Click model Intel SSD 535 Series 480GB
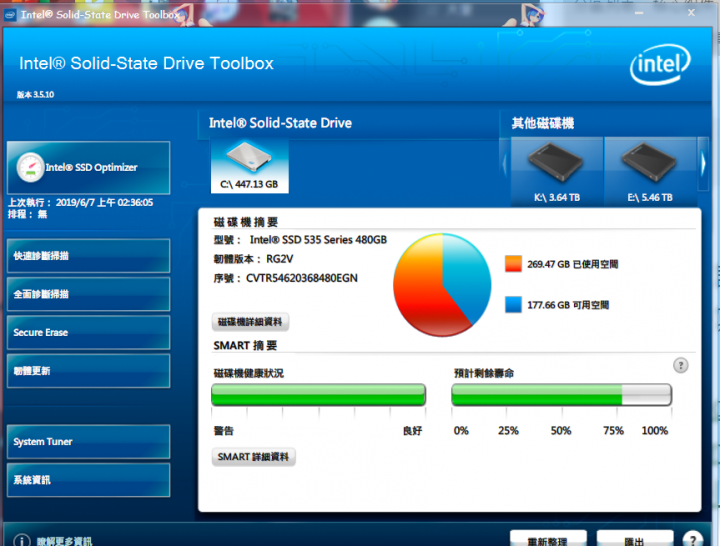 click(x=318, y=240)
